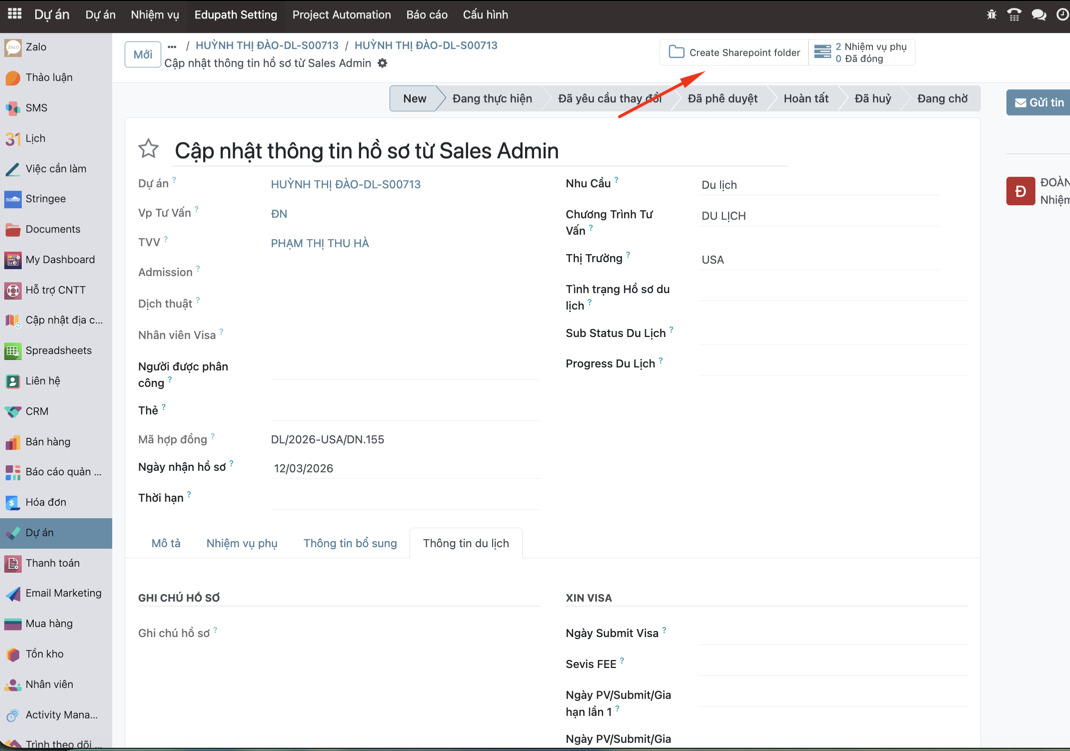Viewport: 1070px width, 751px height.
Task: Open the gear actions menu beside task title
Action: (382, 63)
